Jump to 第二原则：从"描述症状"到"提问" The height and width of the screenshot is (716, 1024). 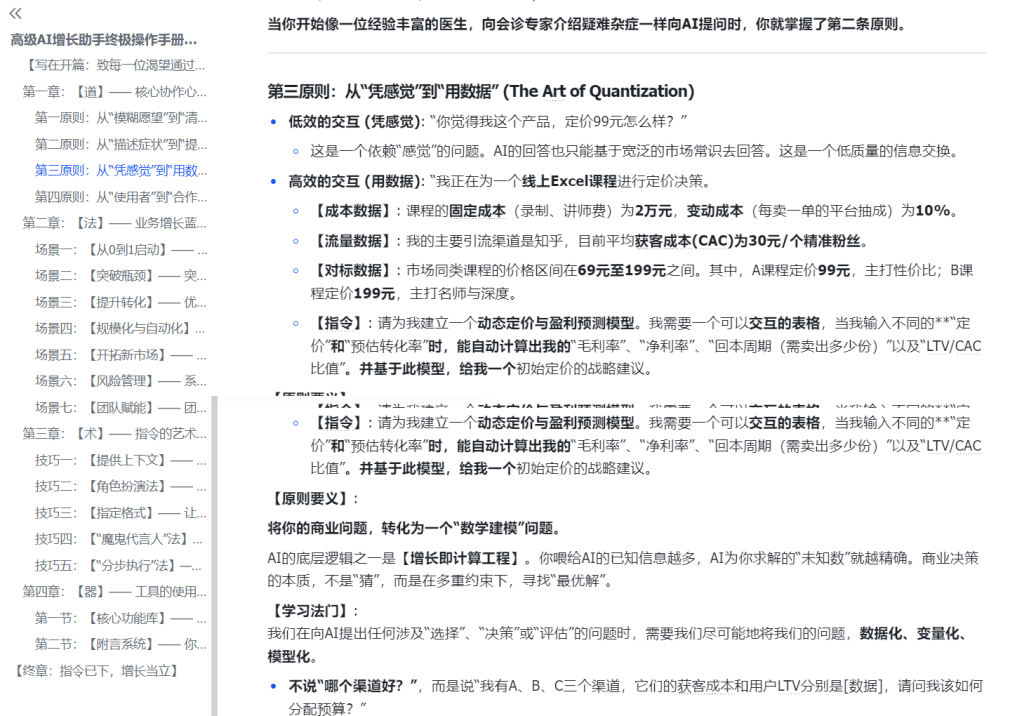click(114, 142)
